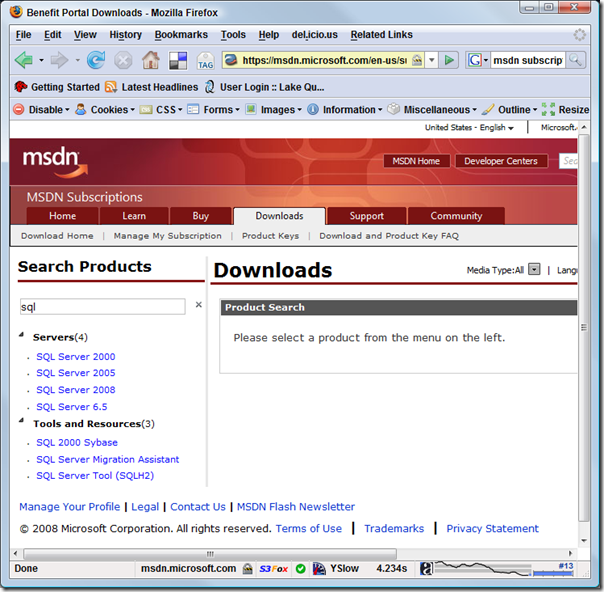Open the Edit menu
The width and height of the screenshot is (604, 592).
52,35
